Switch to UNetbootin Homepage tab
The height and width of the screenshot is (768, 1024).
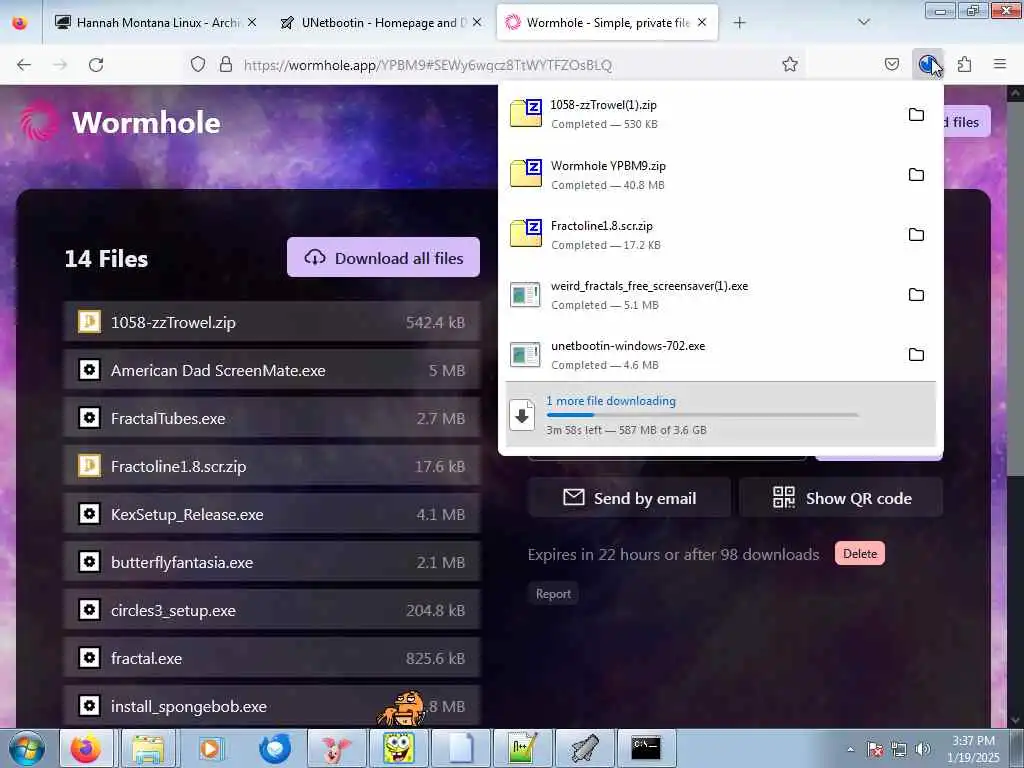click(381, 22)
